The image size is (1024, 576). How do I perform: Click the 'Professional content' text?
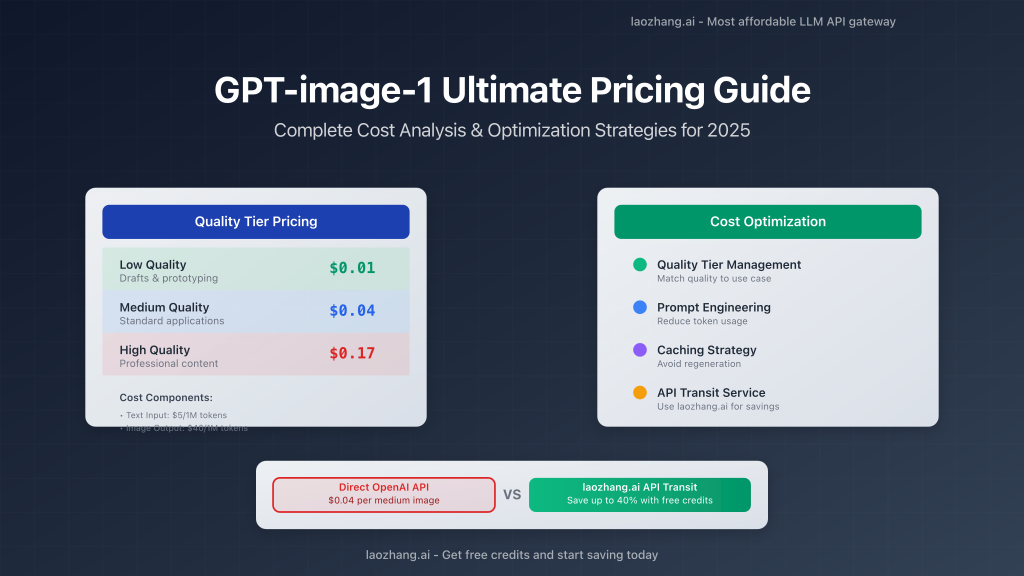168,363
